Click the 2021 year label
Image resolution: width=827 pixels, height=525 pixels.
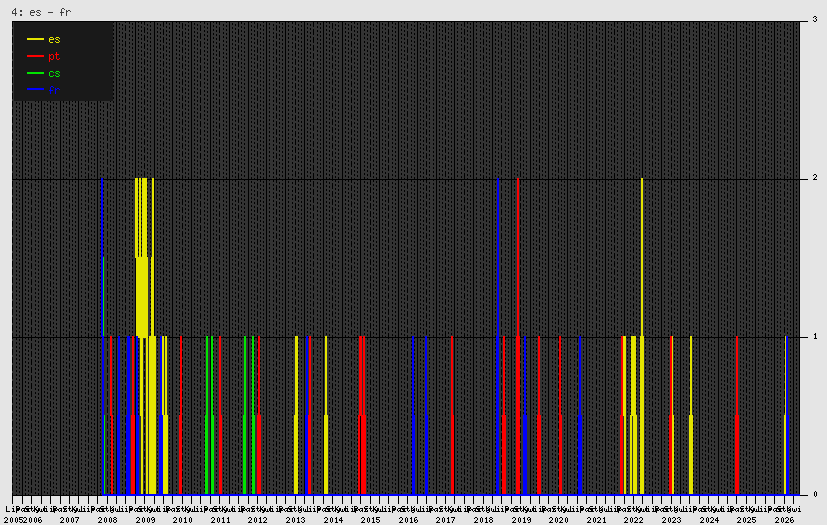coord(596,520)
